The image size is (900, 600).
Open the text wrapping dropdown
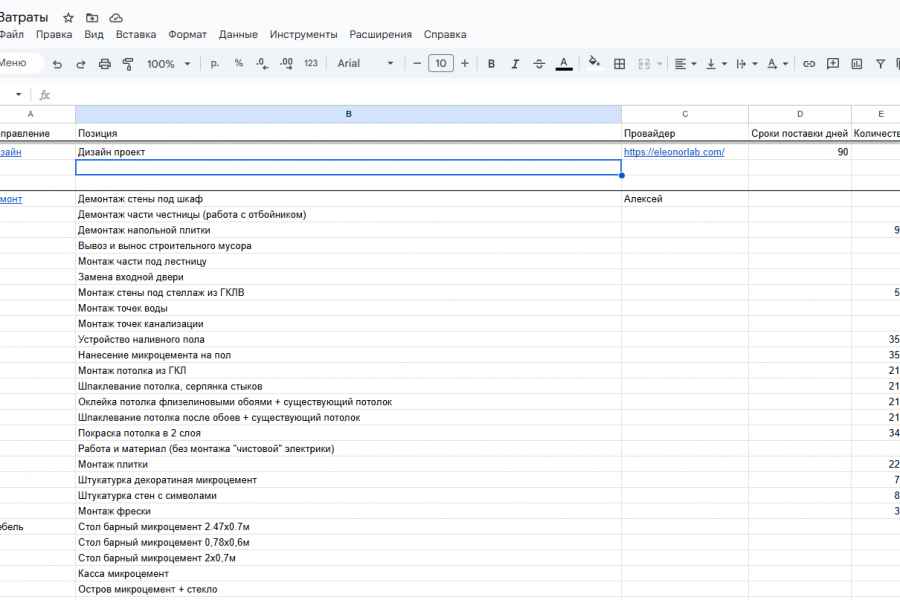click(x=747, y=64)
